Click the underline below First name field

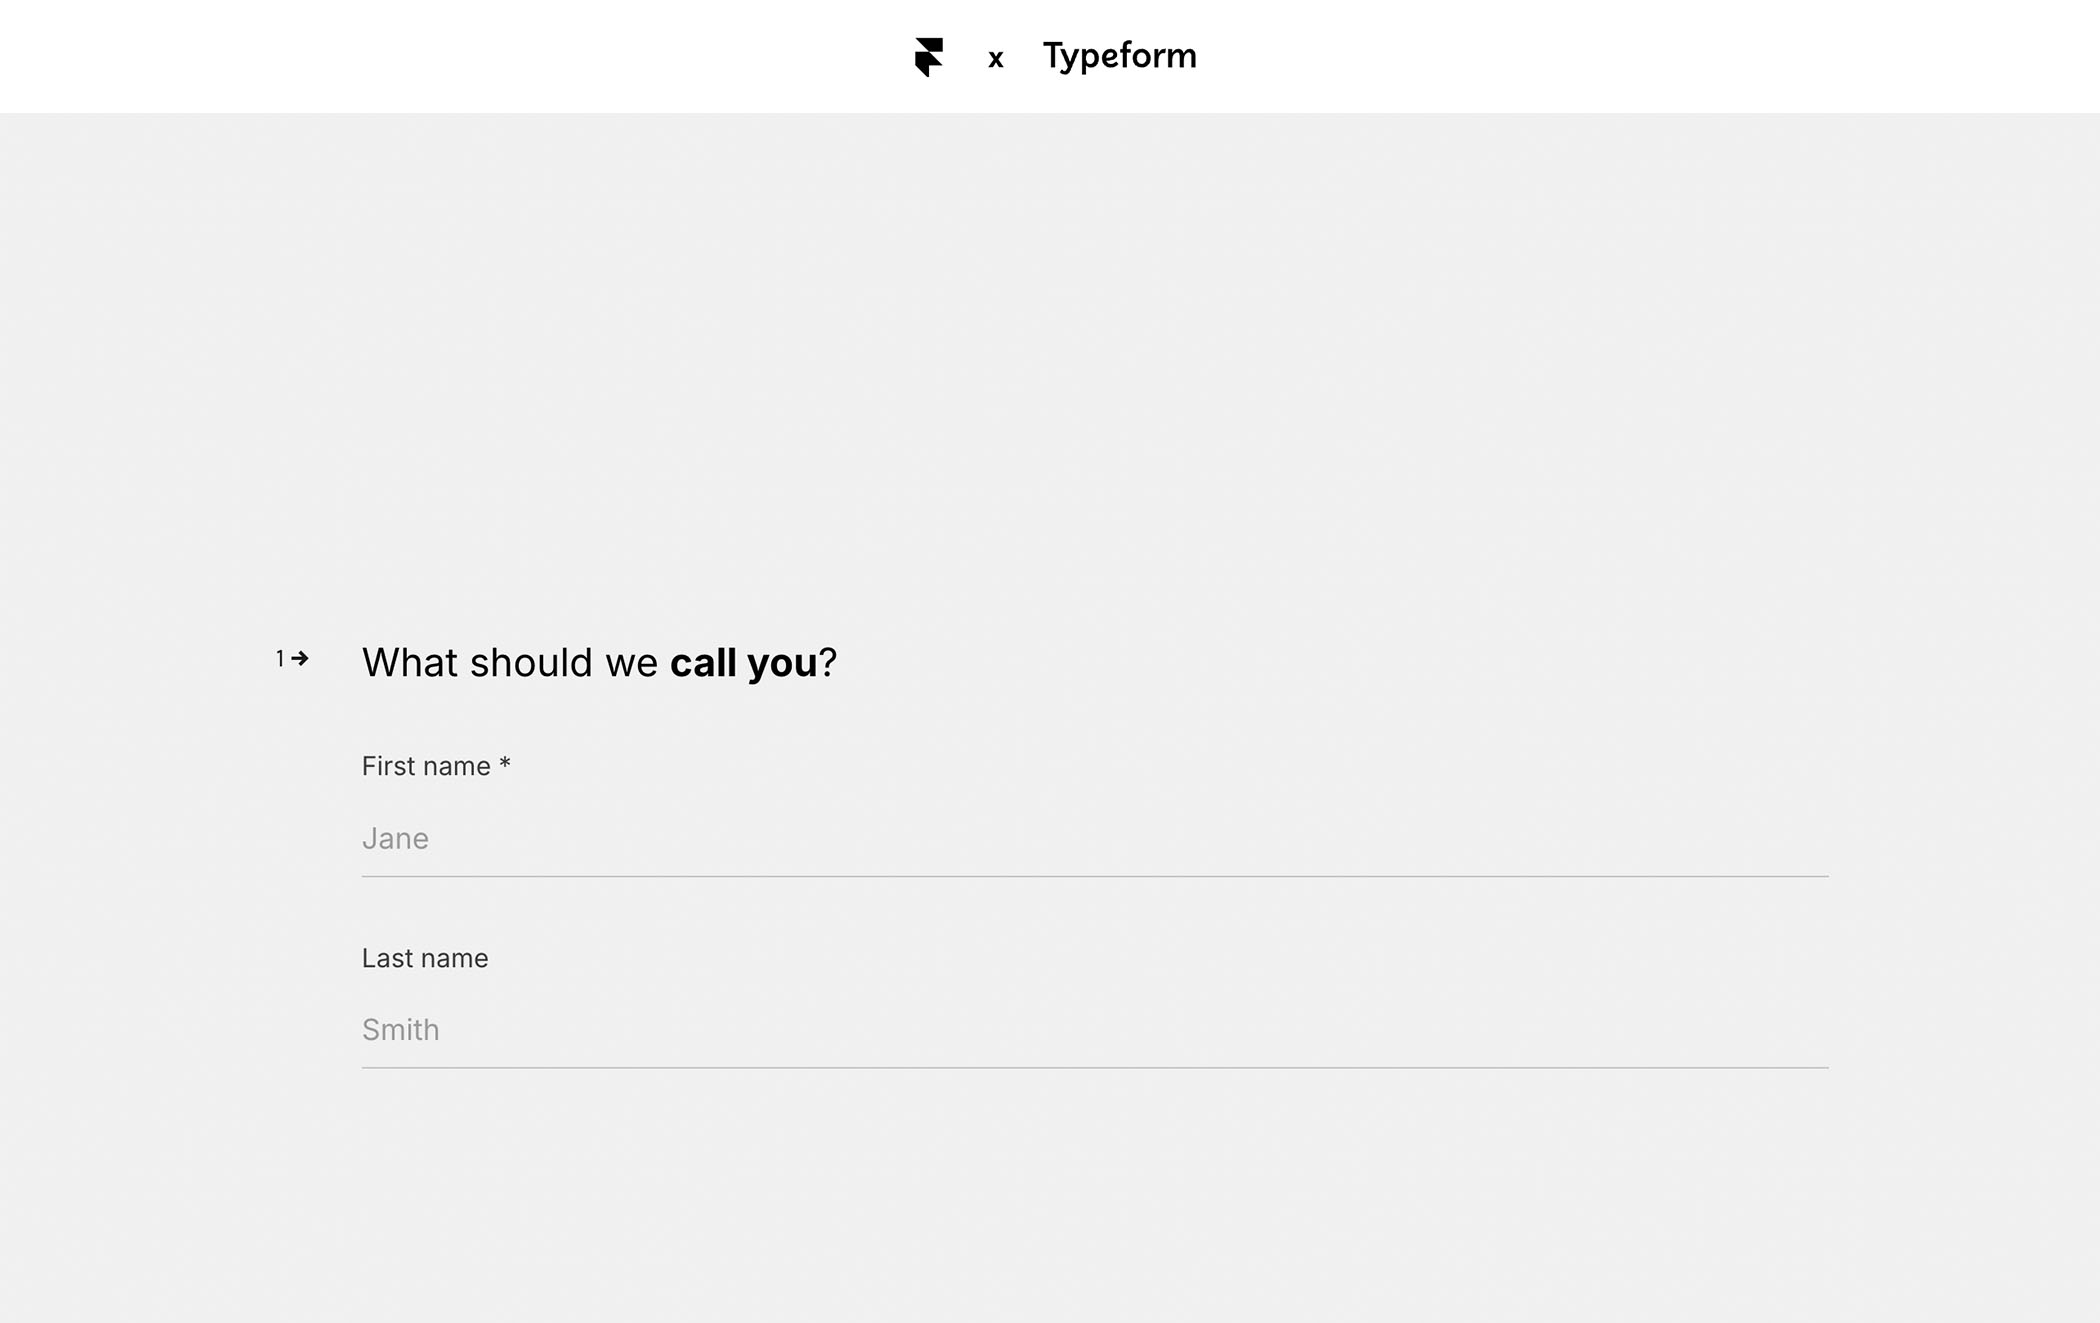[1095, 876]
